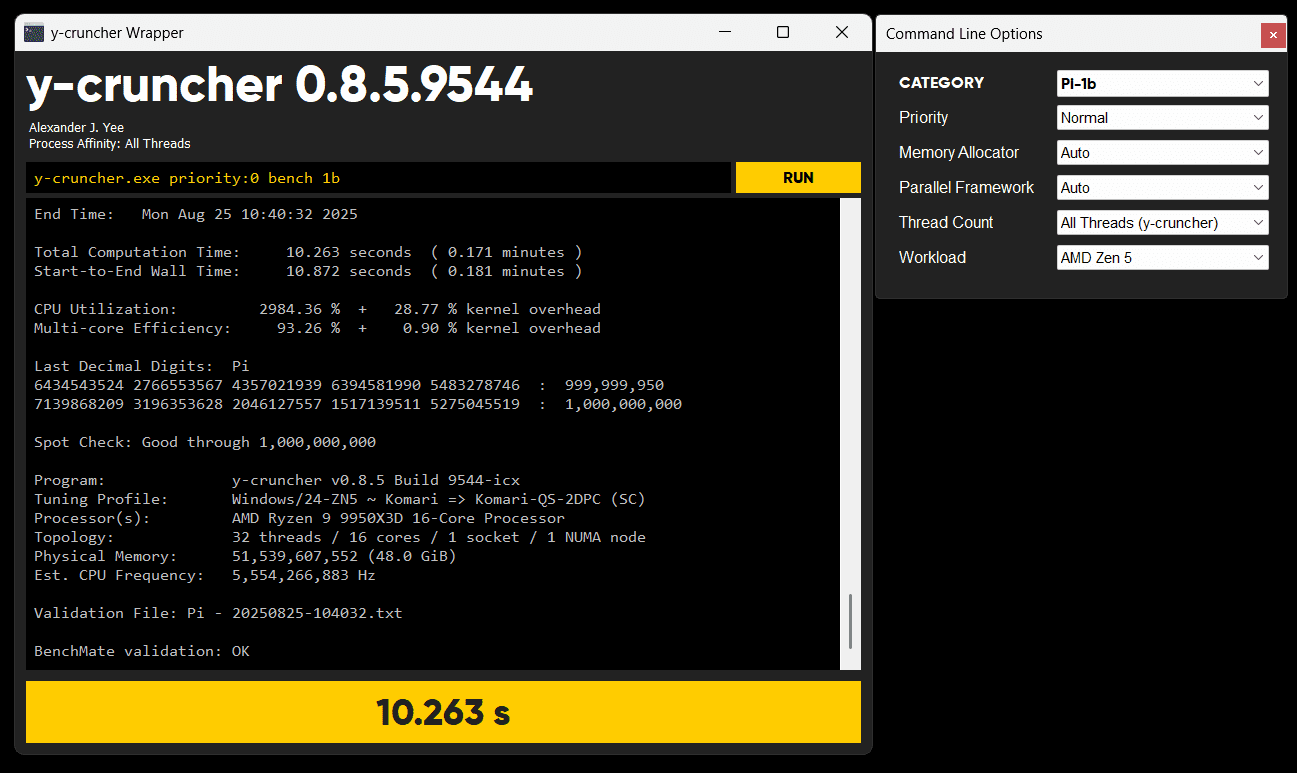Screen dimensions: 1297x773
Task: Click the Last Decimal Digits: Pi label
Action: (141, 366)
